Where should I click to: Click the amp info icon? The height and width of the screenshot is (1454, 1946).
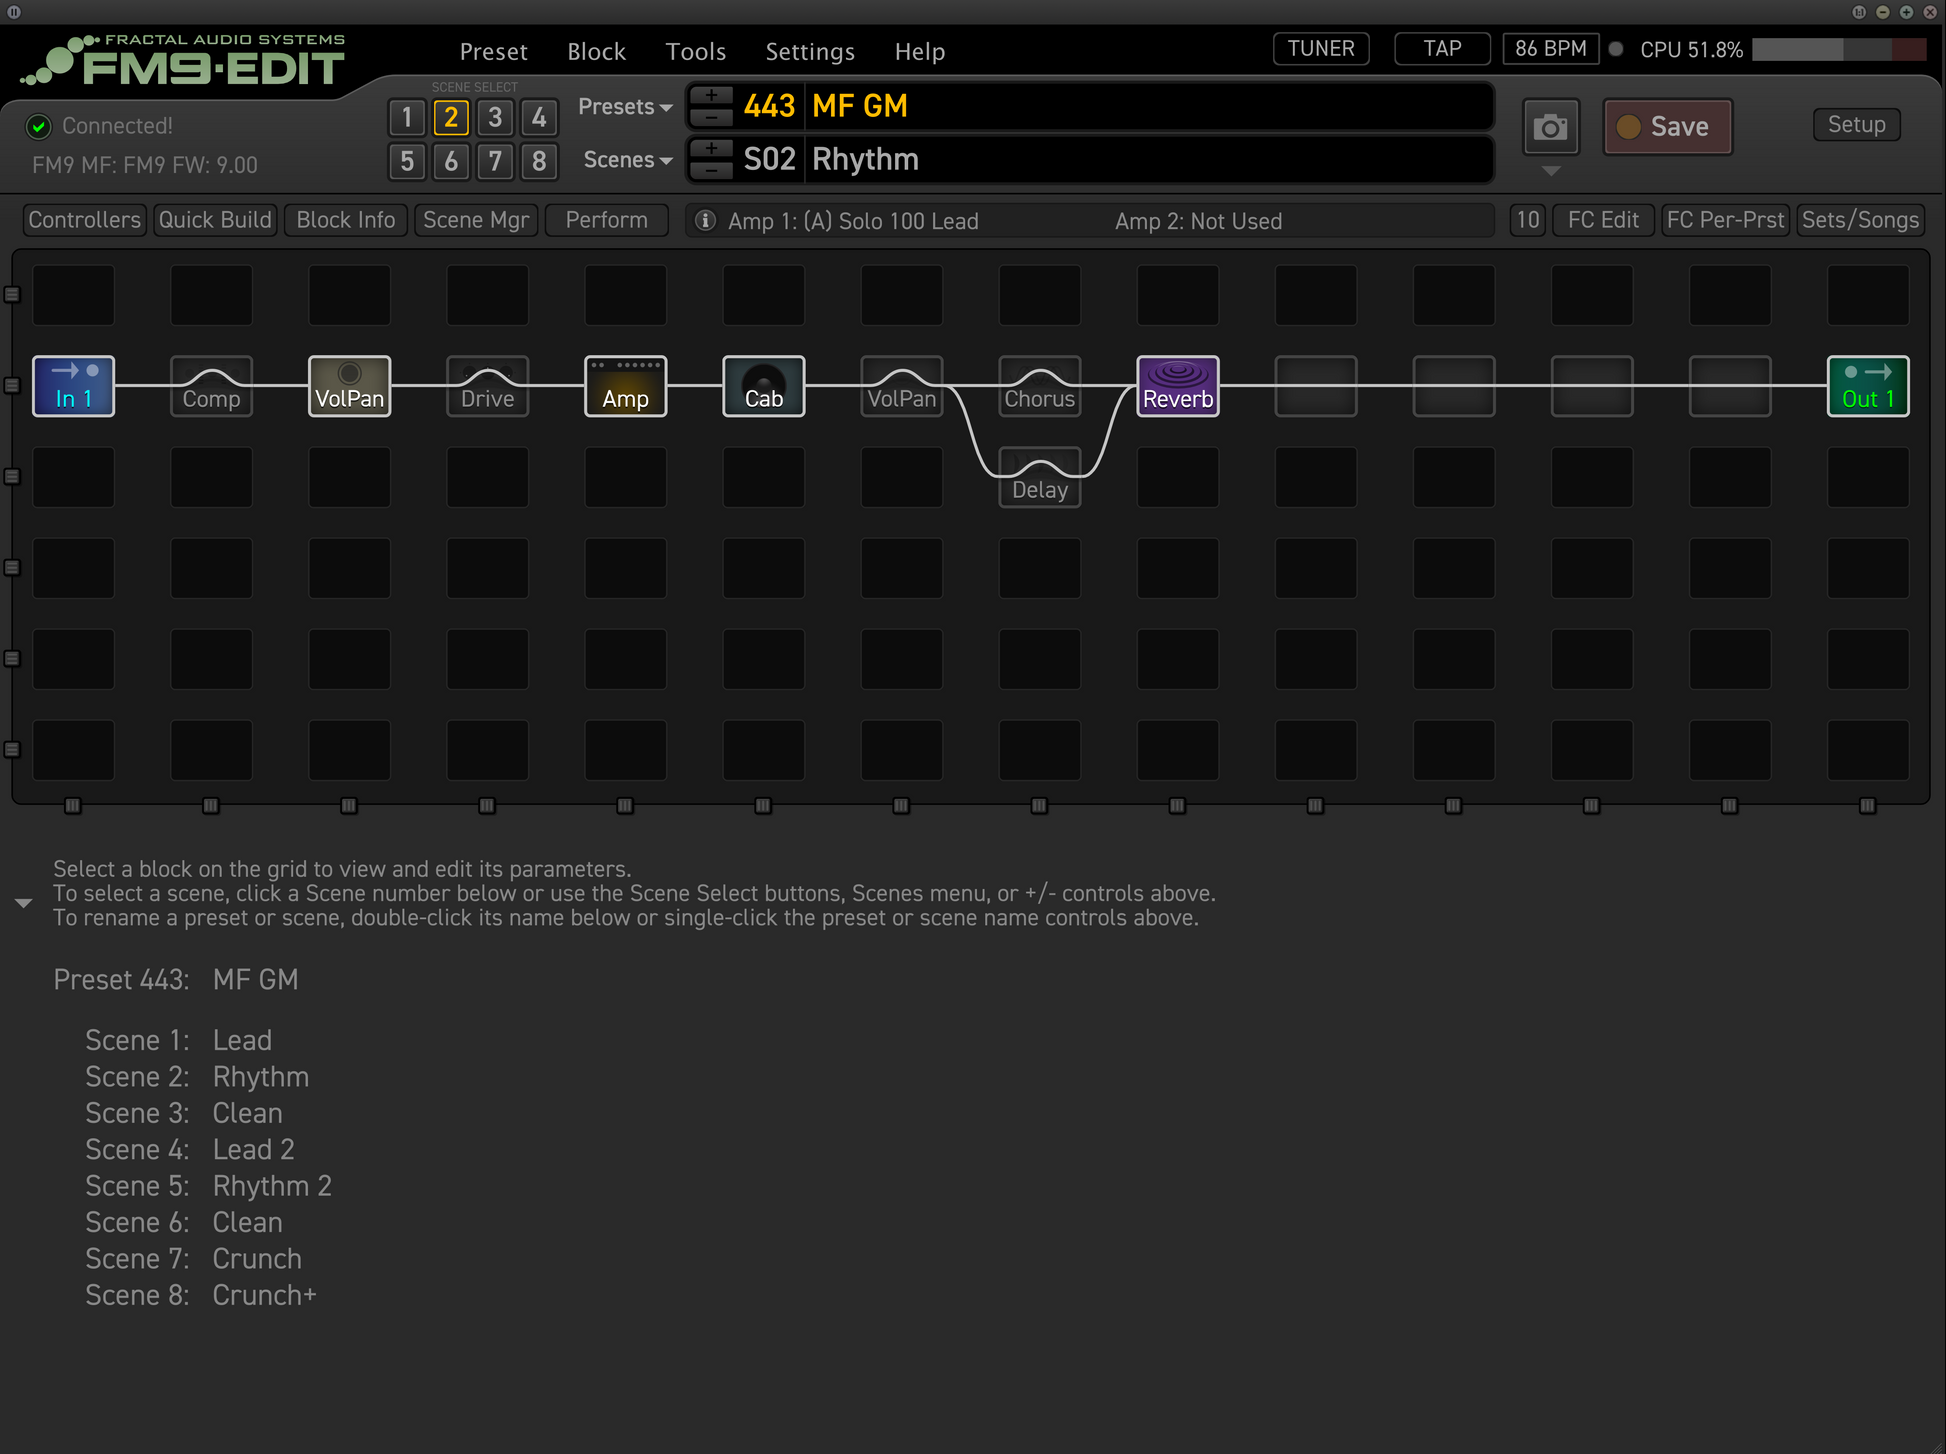pos(705,221)
